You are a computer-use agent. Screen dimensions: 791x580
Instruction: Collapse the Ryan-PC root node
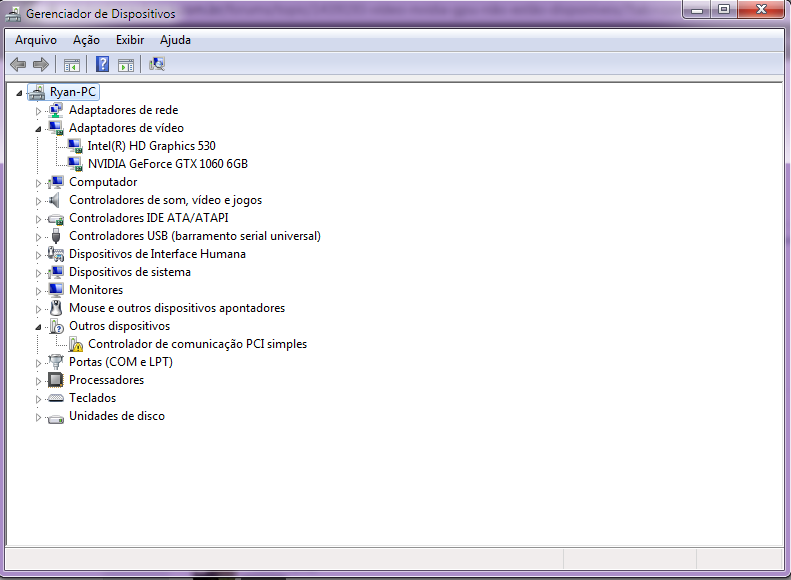click(19, 93)
